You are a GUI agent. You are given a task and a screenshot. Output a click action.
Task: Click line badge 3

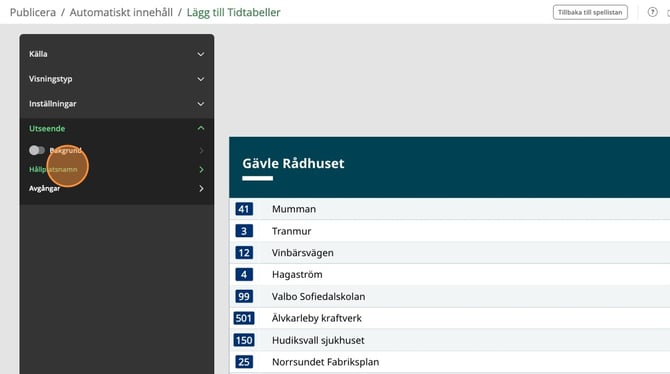click(244, 231)
